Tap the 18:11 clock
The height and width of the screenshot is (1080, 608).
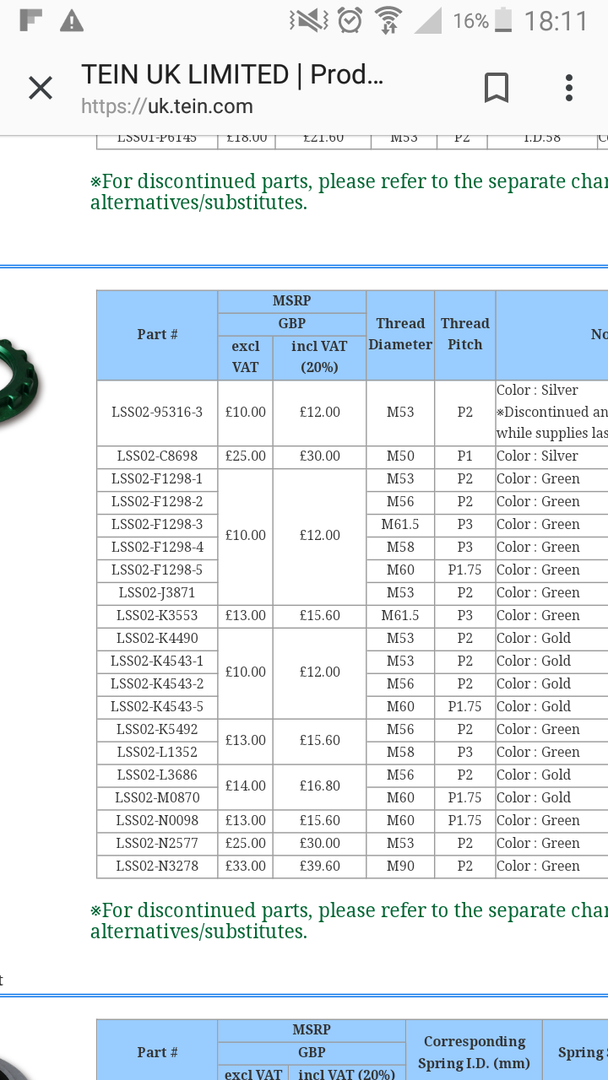[556, 21]
